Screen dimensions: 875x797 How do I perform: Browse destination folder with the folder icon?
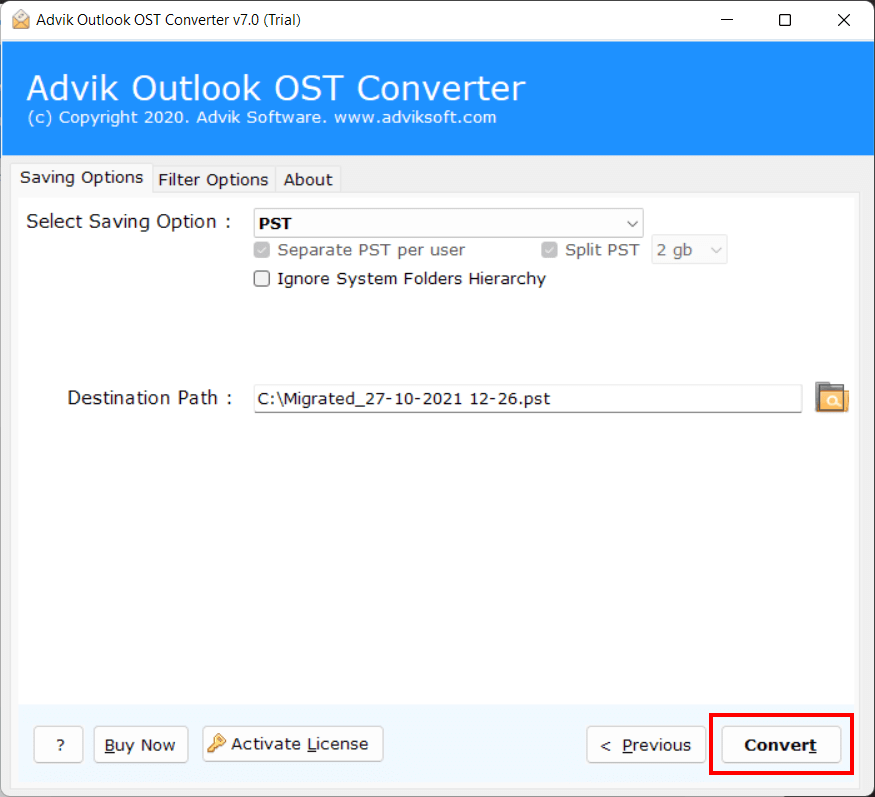(x=831, y=397)
